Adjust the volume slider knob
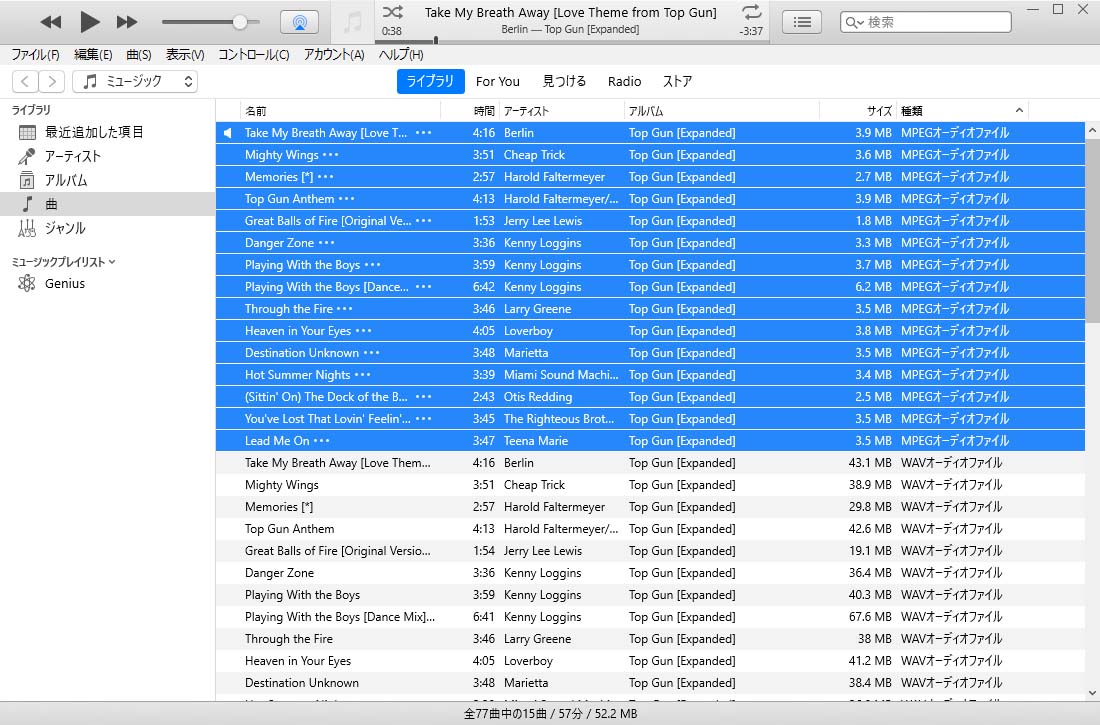1100x725 pixels. (240, 22)
